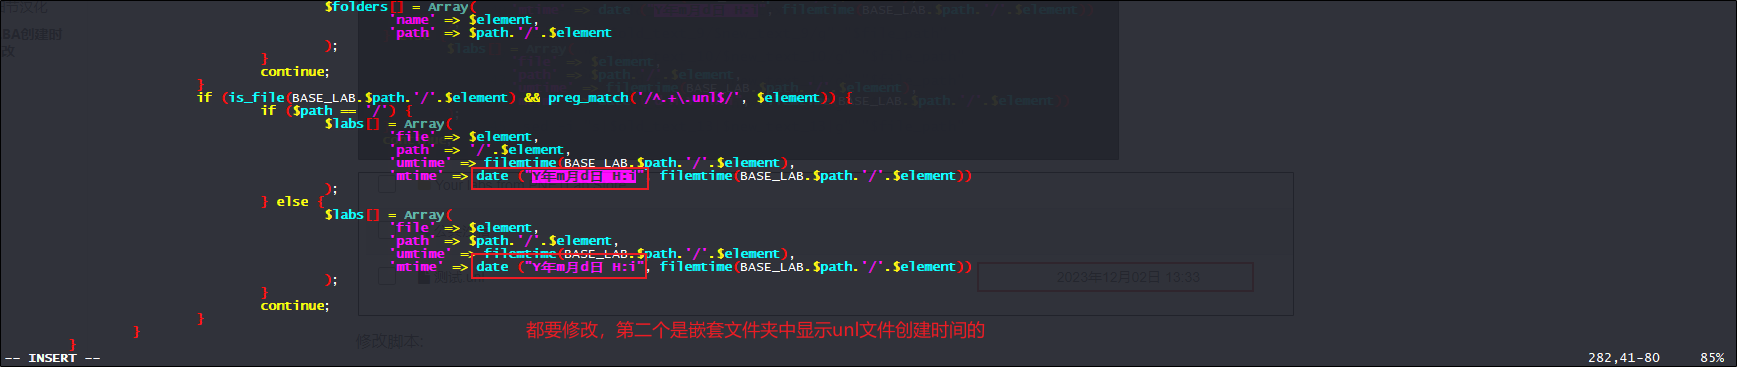Place cursor in magenta-highlighted date format string
The image size is (1737, 367).
(x=582, y=176)
